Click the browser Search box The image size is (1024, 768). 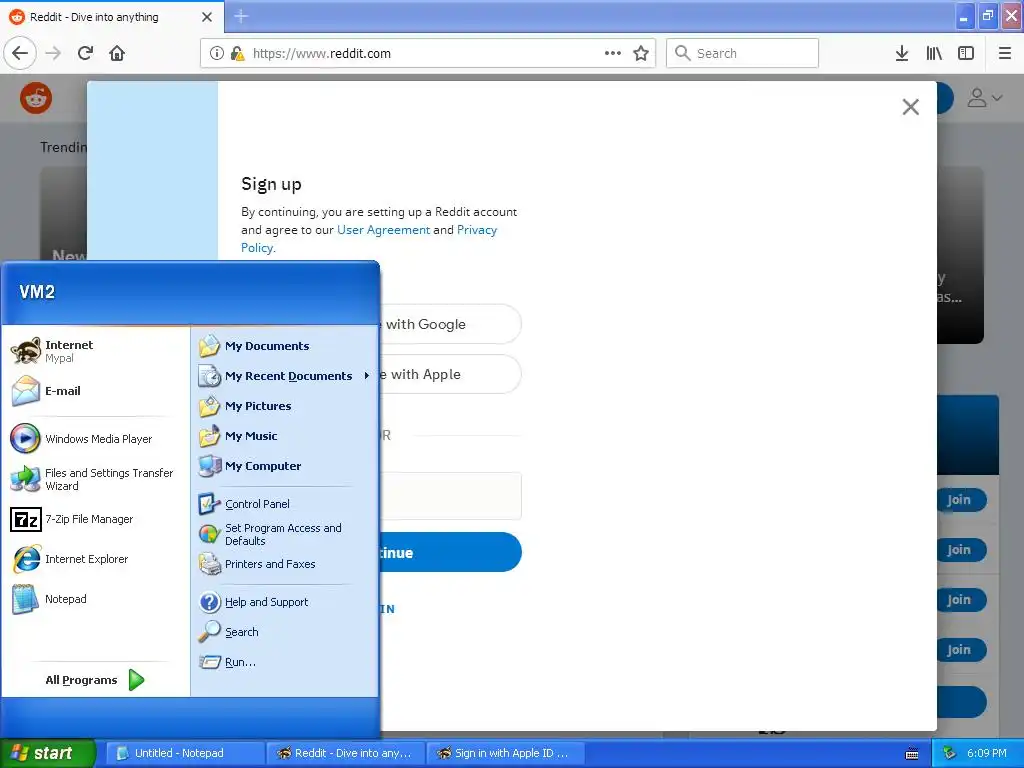(x=743, y=54)
